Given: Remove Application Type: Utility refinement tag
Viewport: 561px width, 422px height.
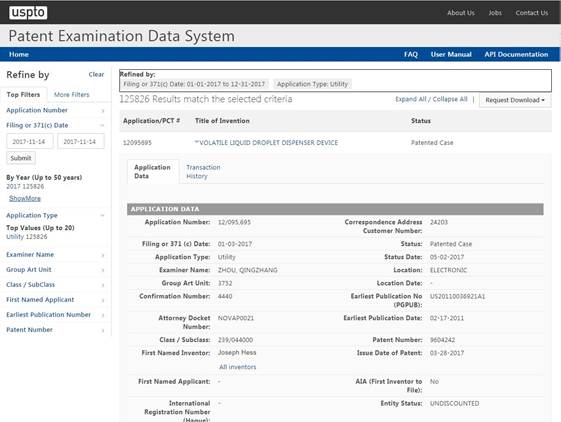Looking at the screenshot, I should (312, 84).
